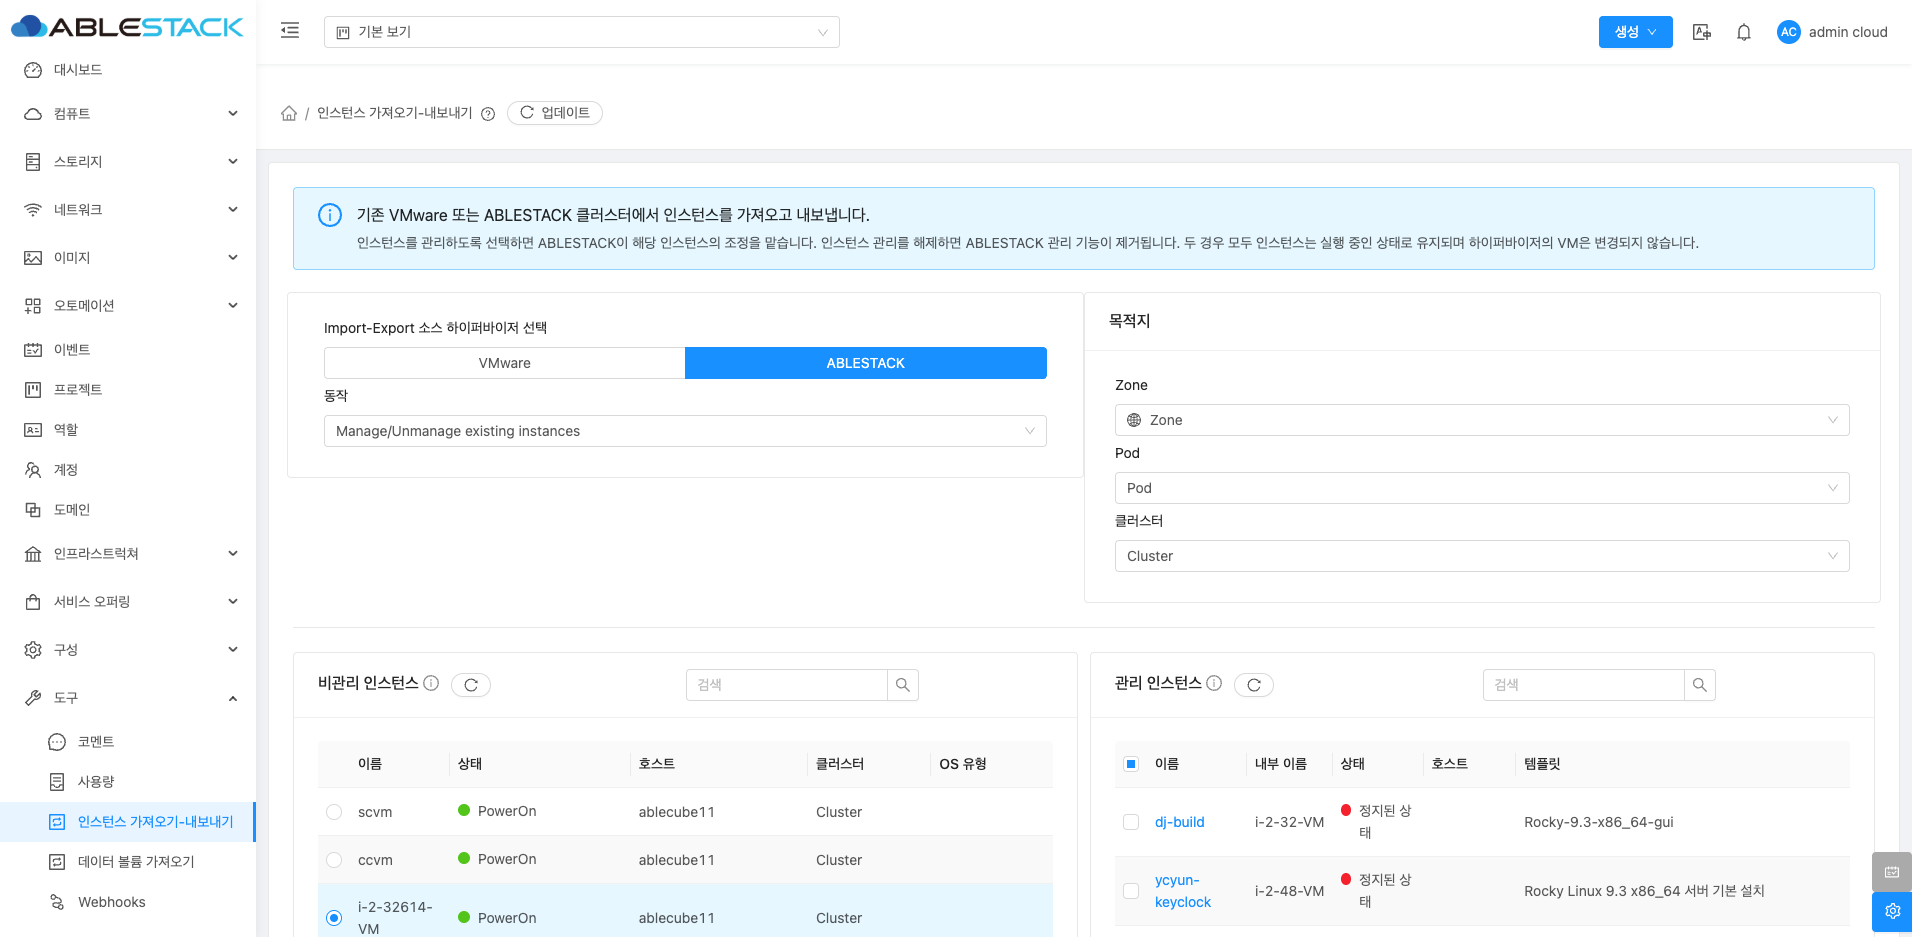Click the unmanaged instances search magnifier icon
This screenshot has width=1912, height=937.
tap(902, 685)
